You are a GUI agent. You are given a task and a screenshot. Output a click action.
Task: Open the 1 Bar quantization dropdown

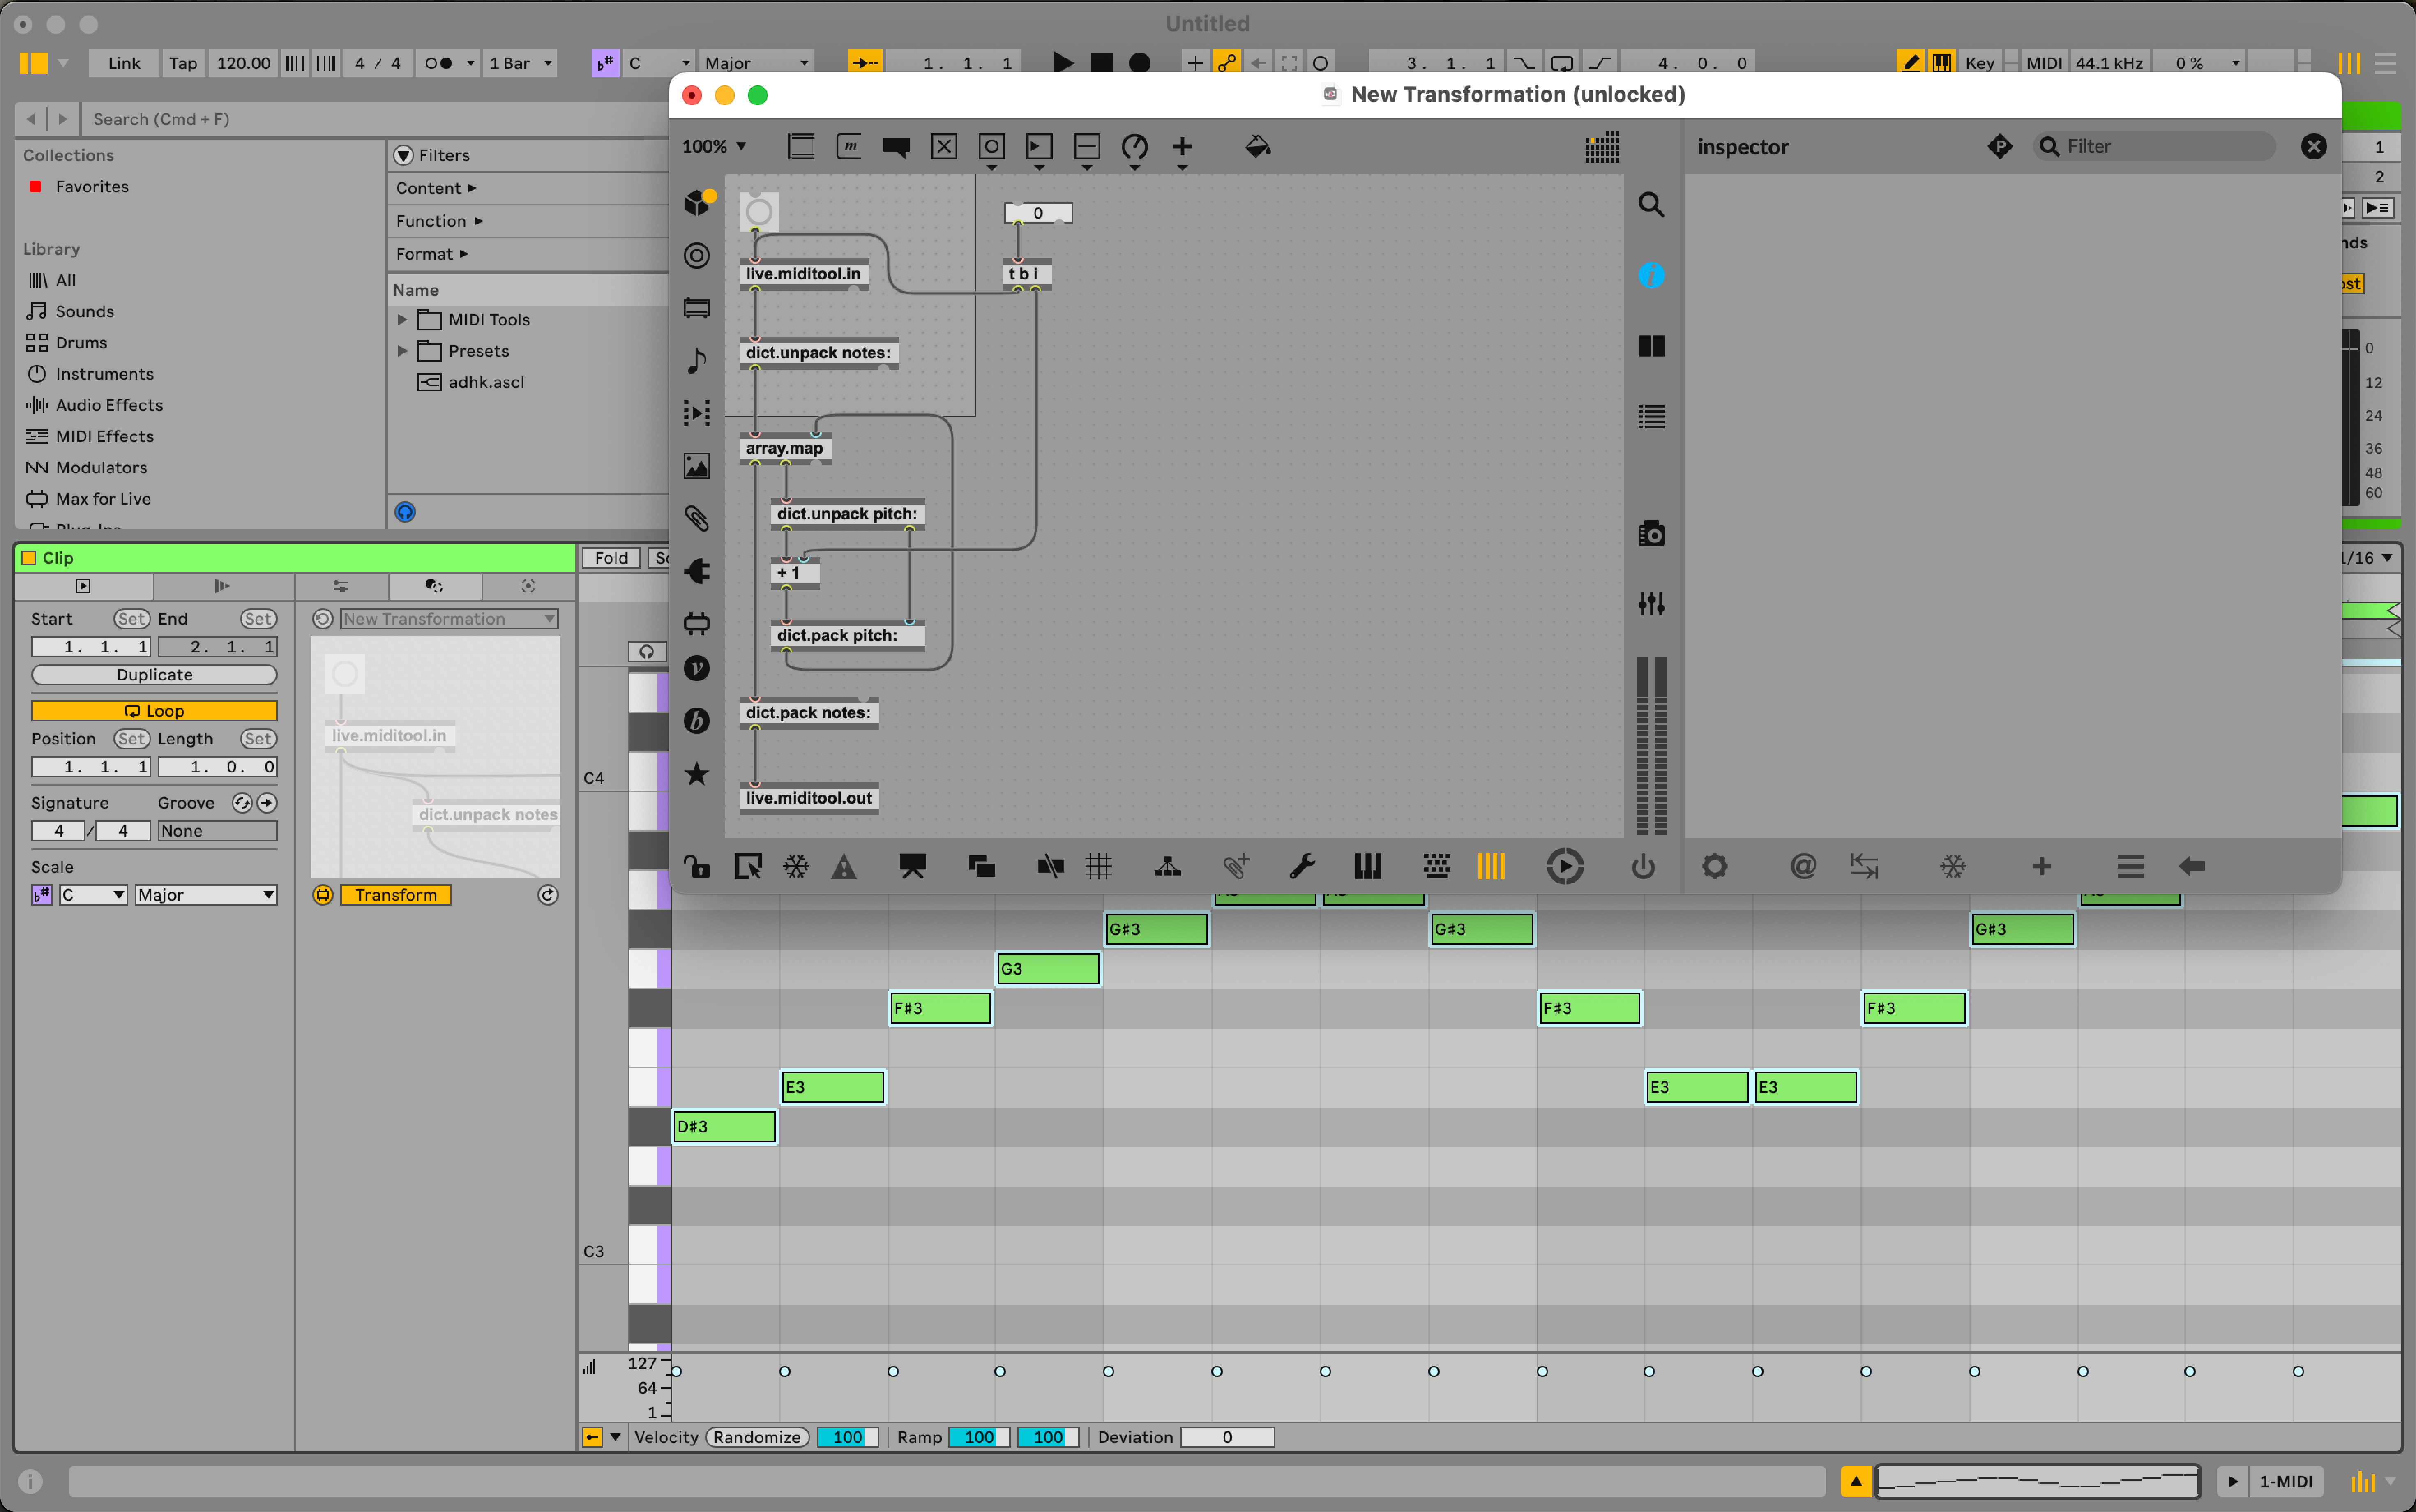tap(520, 63)
